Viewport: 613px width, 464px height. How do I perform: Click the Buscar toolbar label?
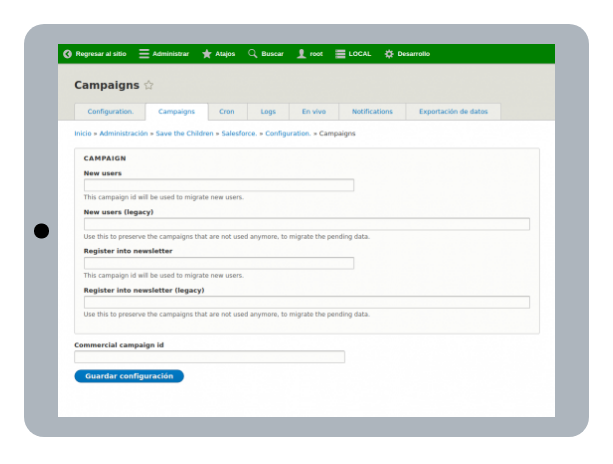272,54
